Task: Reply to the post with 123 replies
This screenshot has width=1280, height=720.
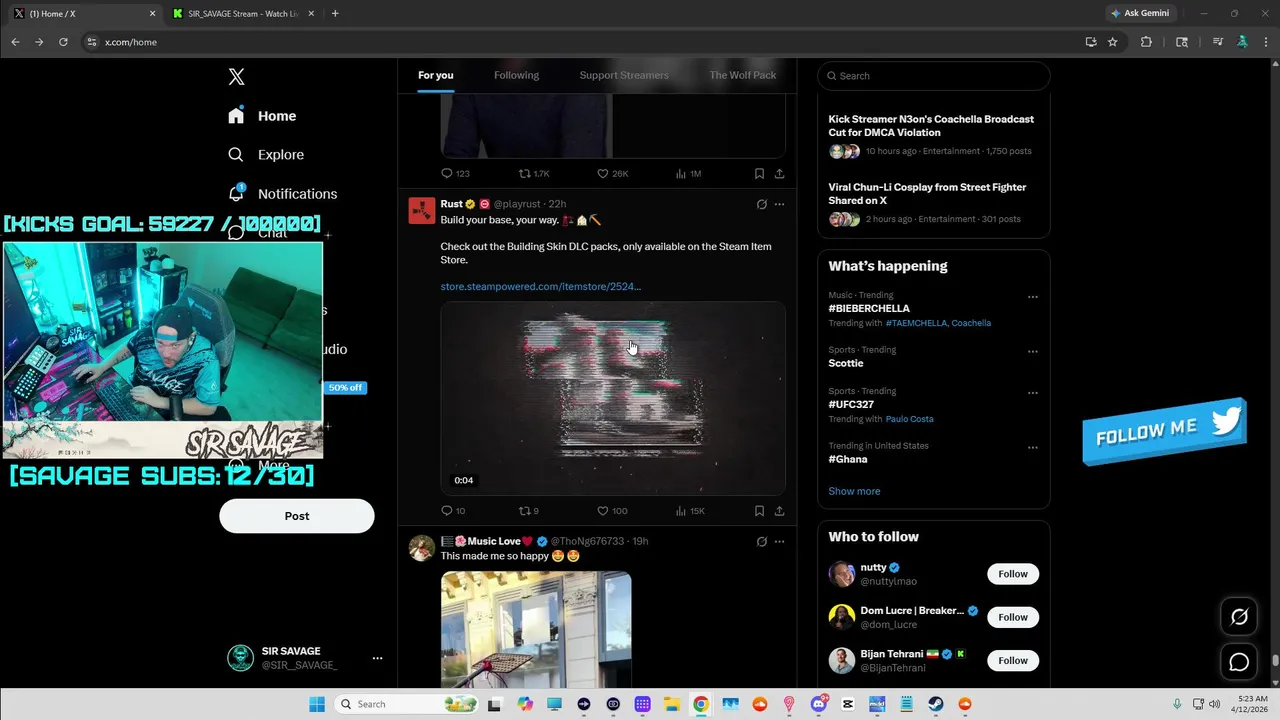Action: 455,174
